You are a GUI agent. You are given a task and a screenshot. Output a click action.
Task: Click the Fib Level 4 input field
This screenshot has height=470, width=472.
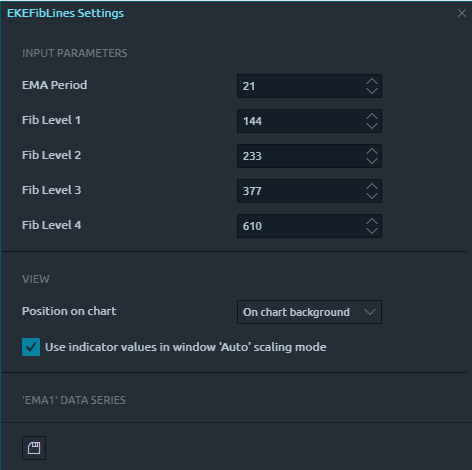point(309,226)
